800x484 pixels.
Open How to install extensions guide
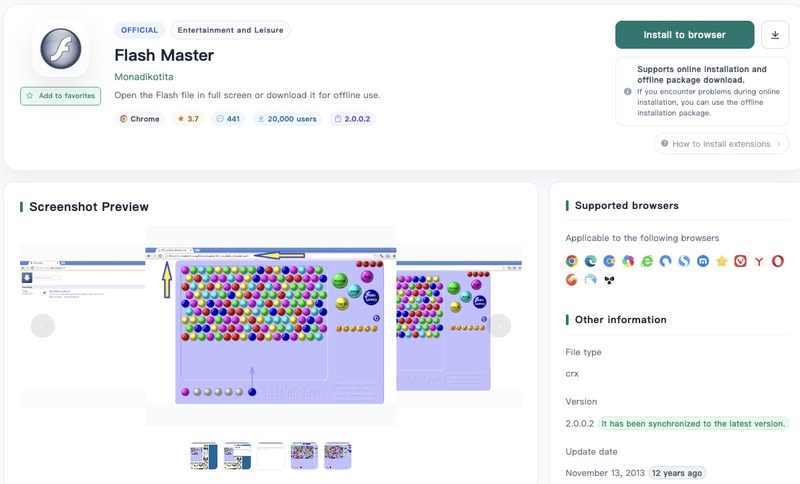pyautogui.click(x=721, y=144)
